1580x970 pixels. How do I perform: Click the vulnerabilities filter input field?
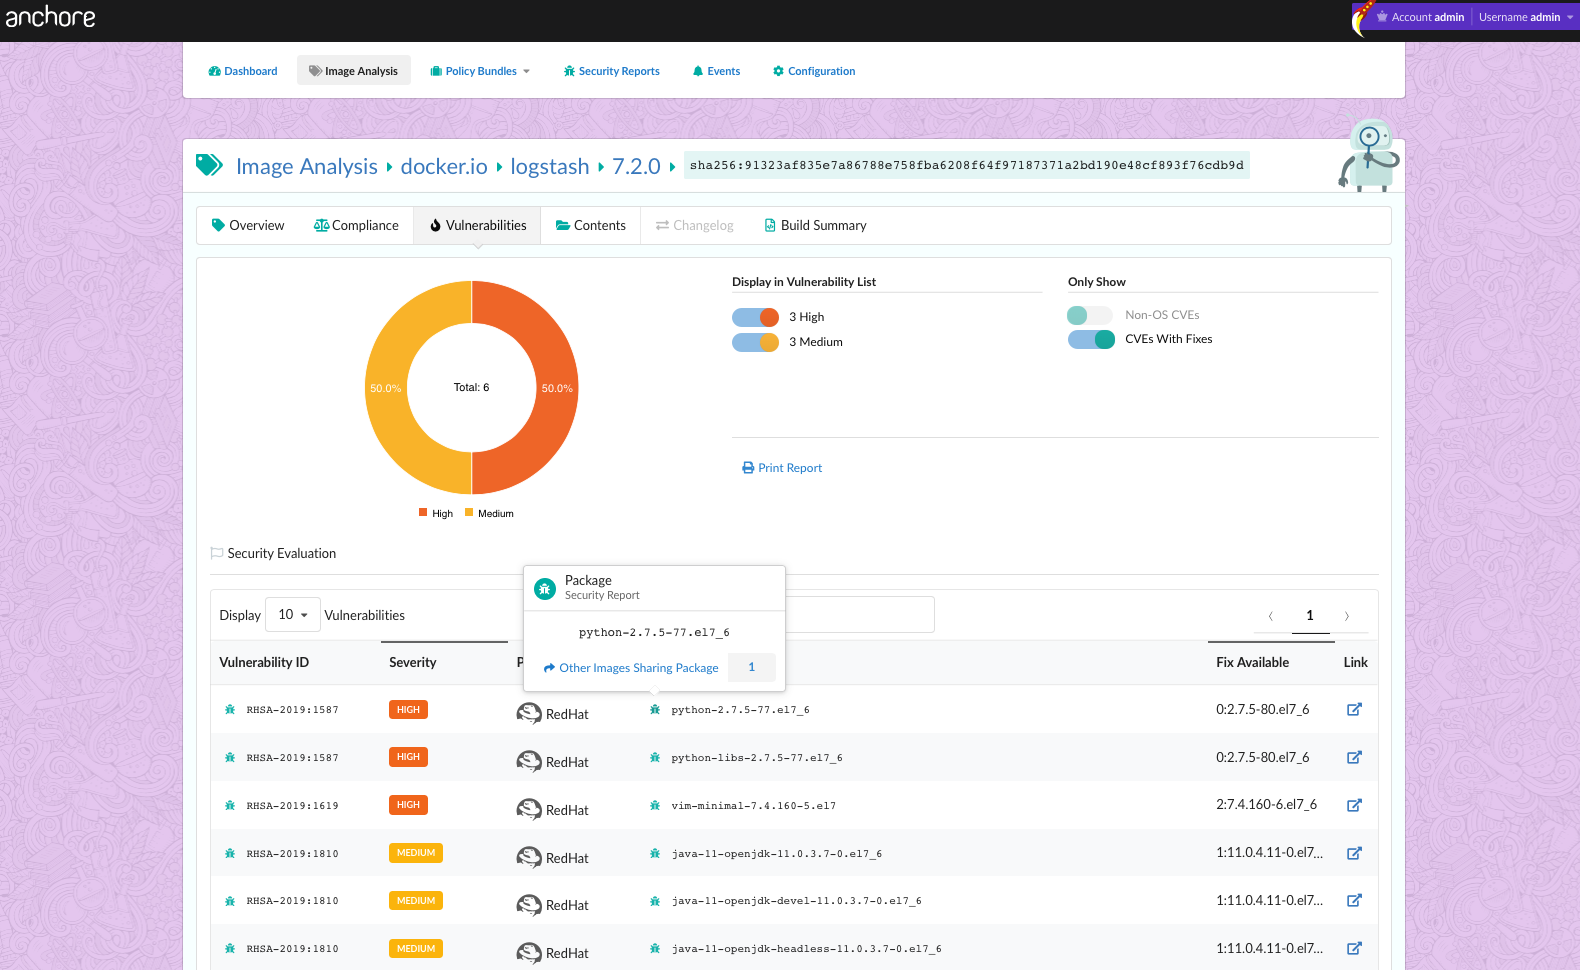[860, 615]
